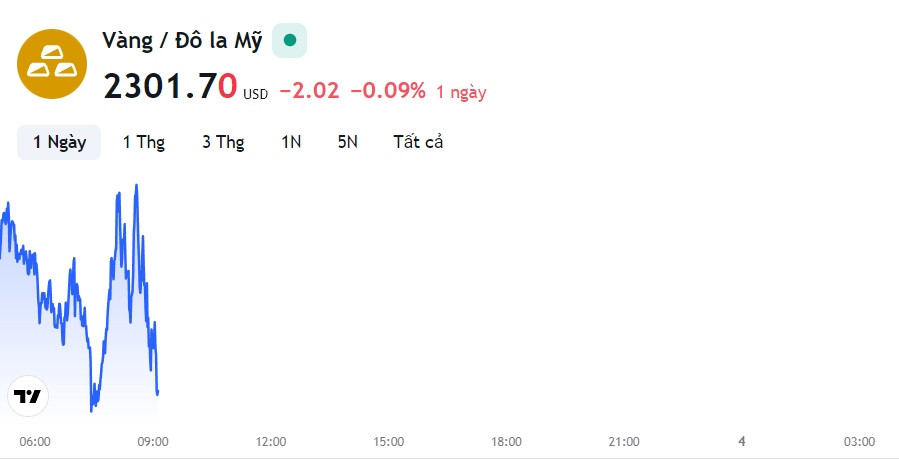
Task: Click the −2.02 price change figure
Action: pos(309,91)
